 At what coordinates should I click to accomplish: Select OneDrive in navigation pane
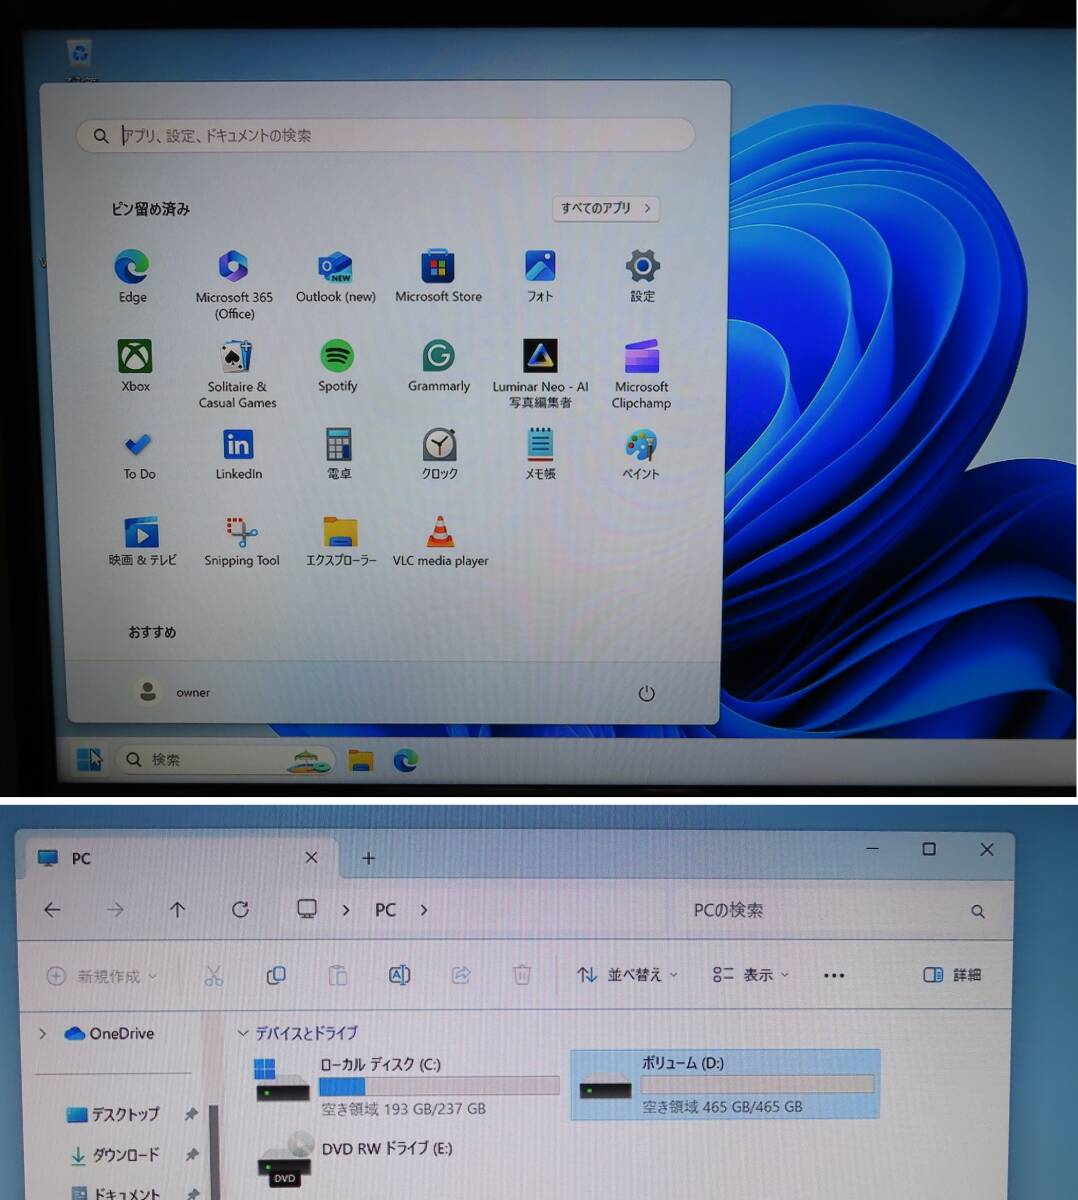pos(110,1034)
